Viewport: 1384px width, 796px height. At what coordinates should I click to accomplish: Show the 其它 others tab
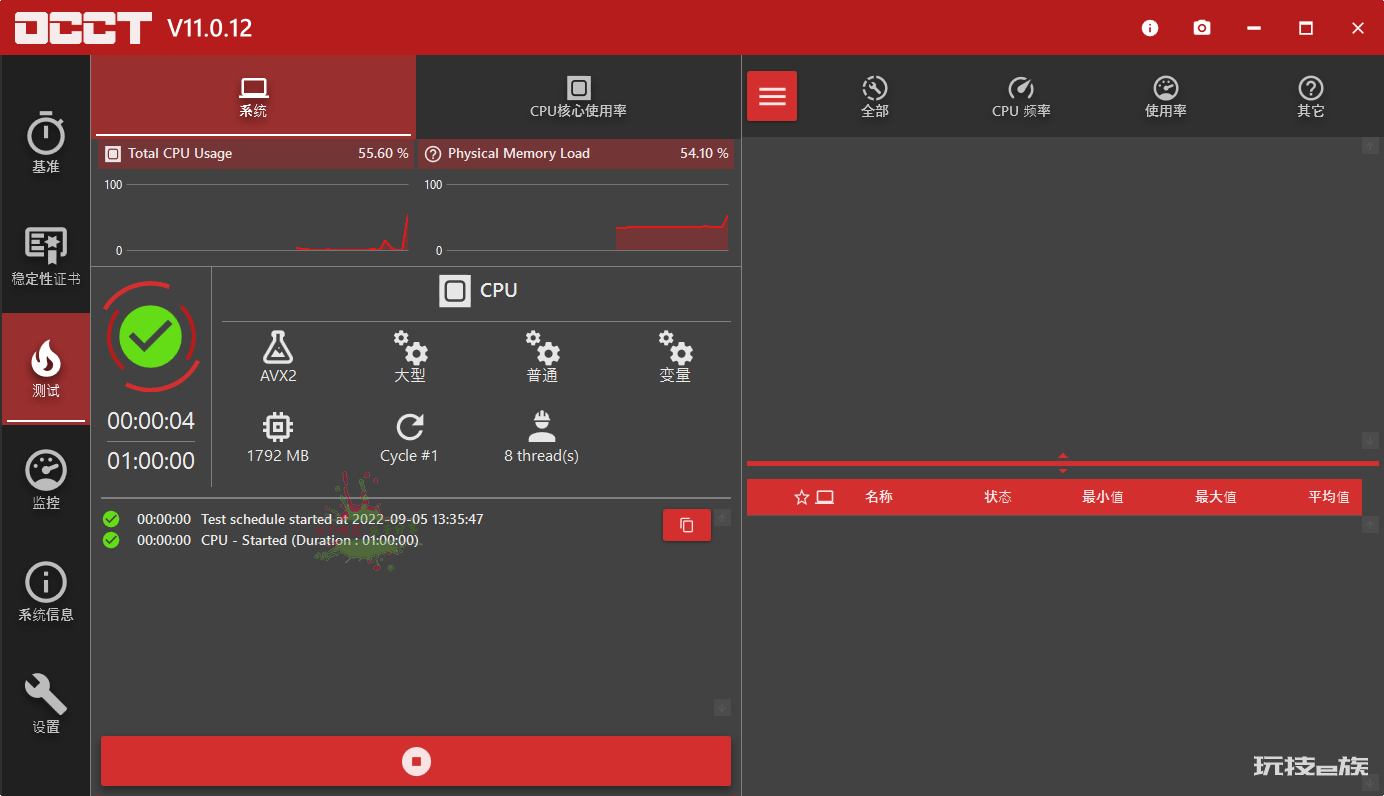(1311, 97)
